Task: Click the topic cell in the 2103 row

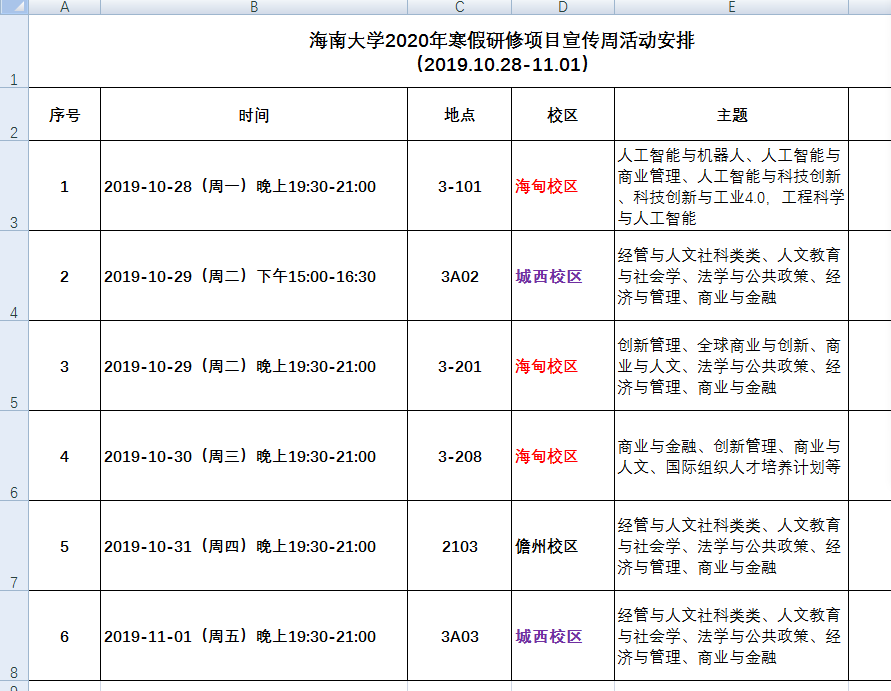Action: (731, 546)
